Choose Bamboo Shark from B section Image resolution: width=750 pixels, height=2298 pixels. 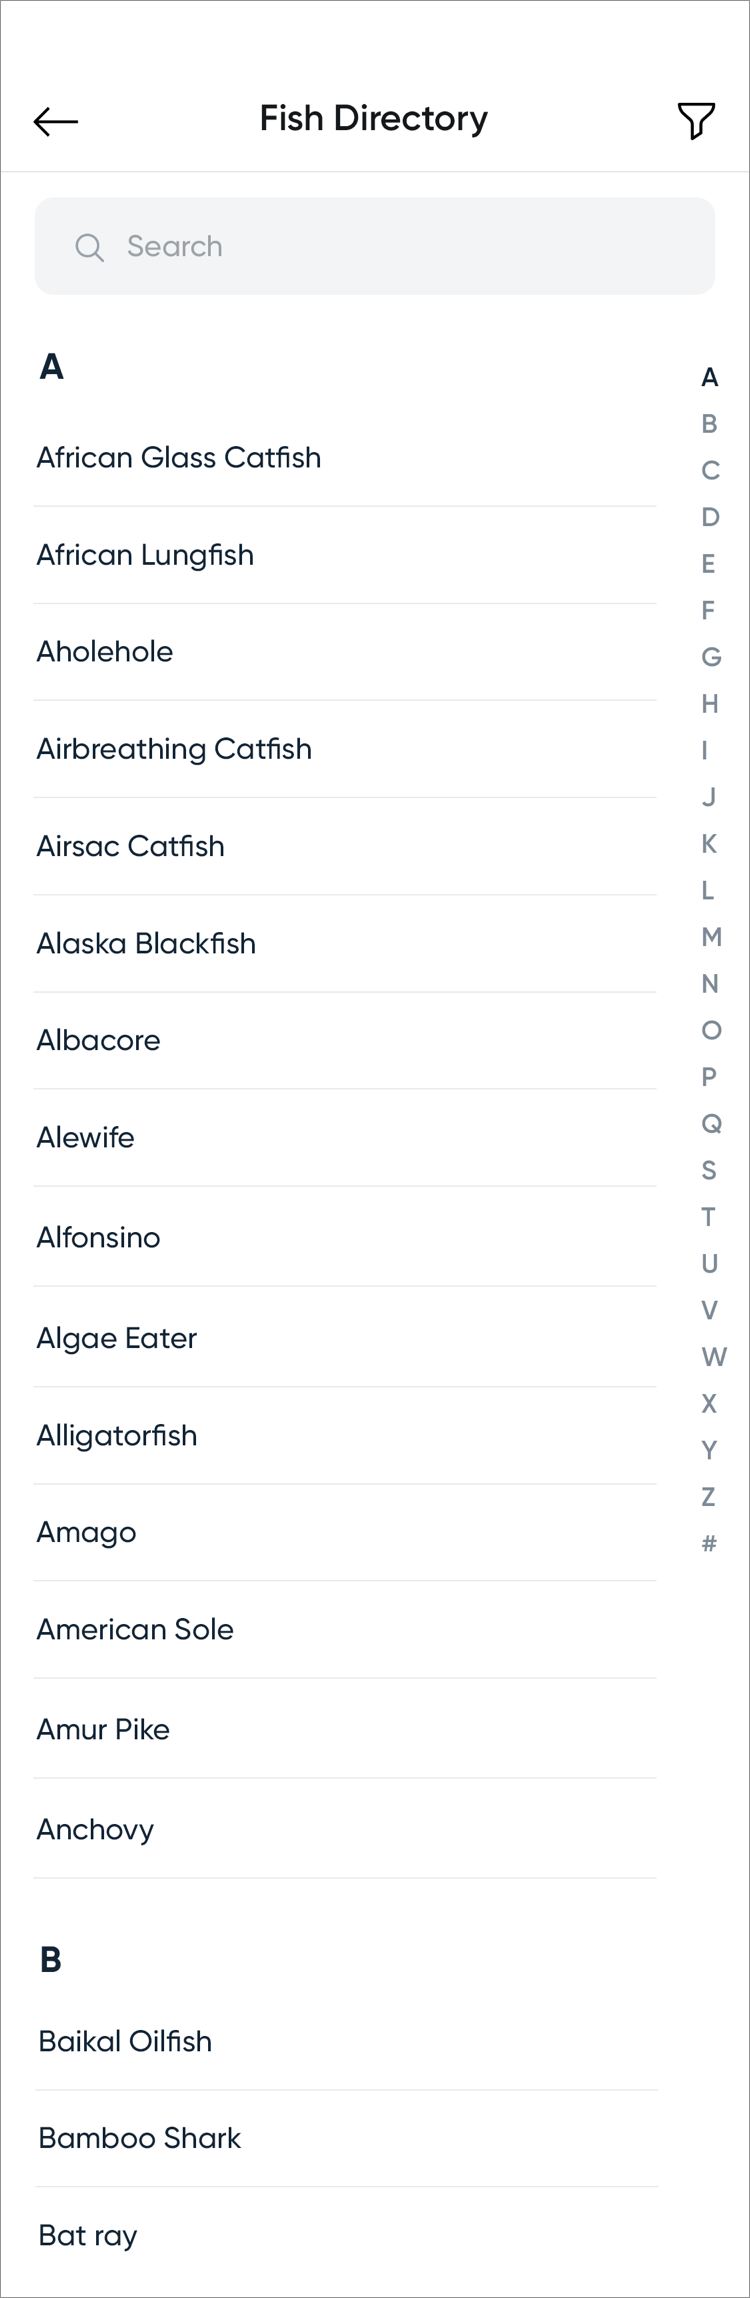click(x=140, y=2138)
